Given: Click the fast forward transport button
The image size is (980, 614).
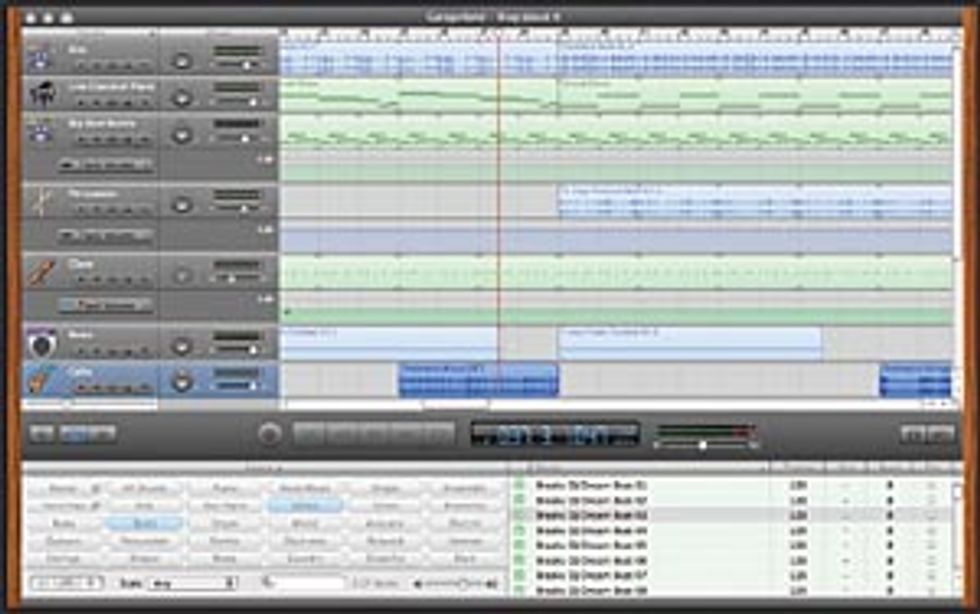Looking at the screenshot, I should [407, 434].
